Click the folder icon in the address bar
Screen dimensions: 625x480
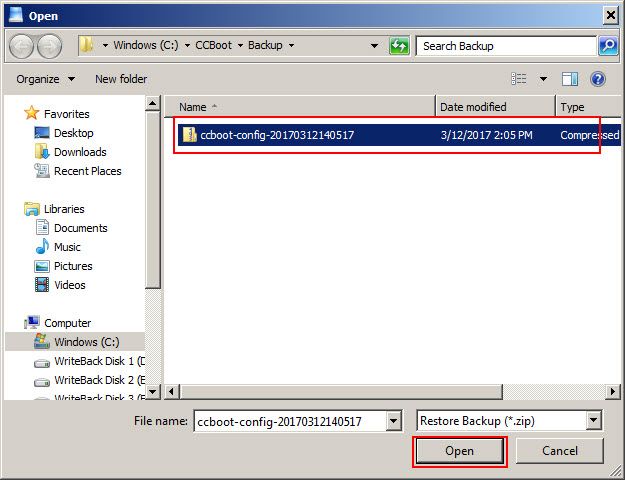tap(86, 45)
